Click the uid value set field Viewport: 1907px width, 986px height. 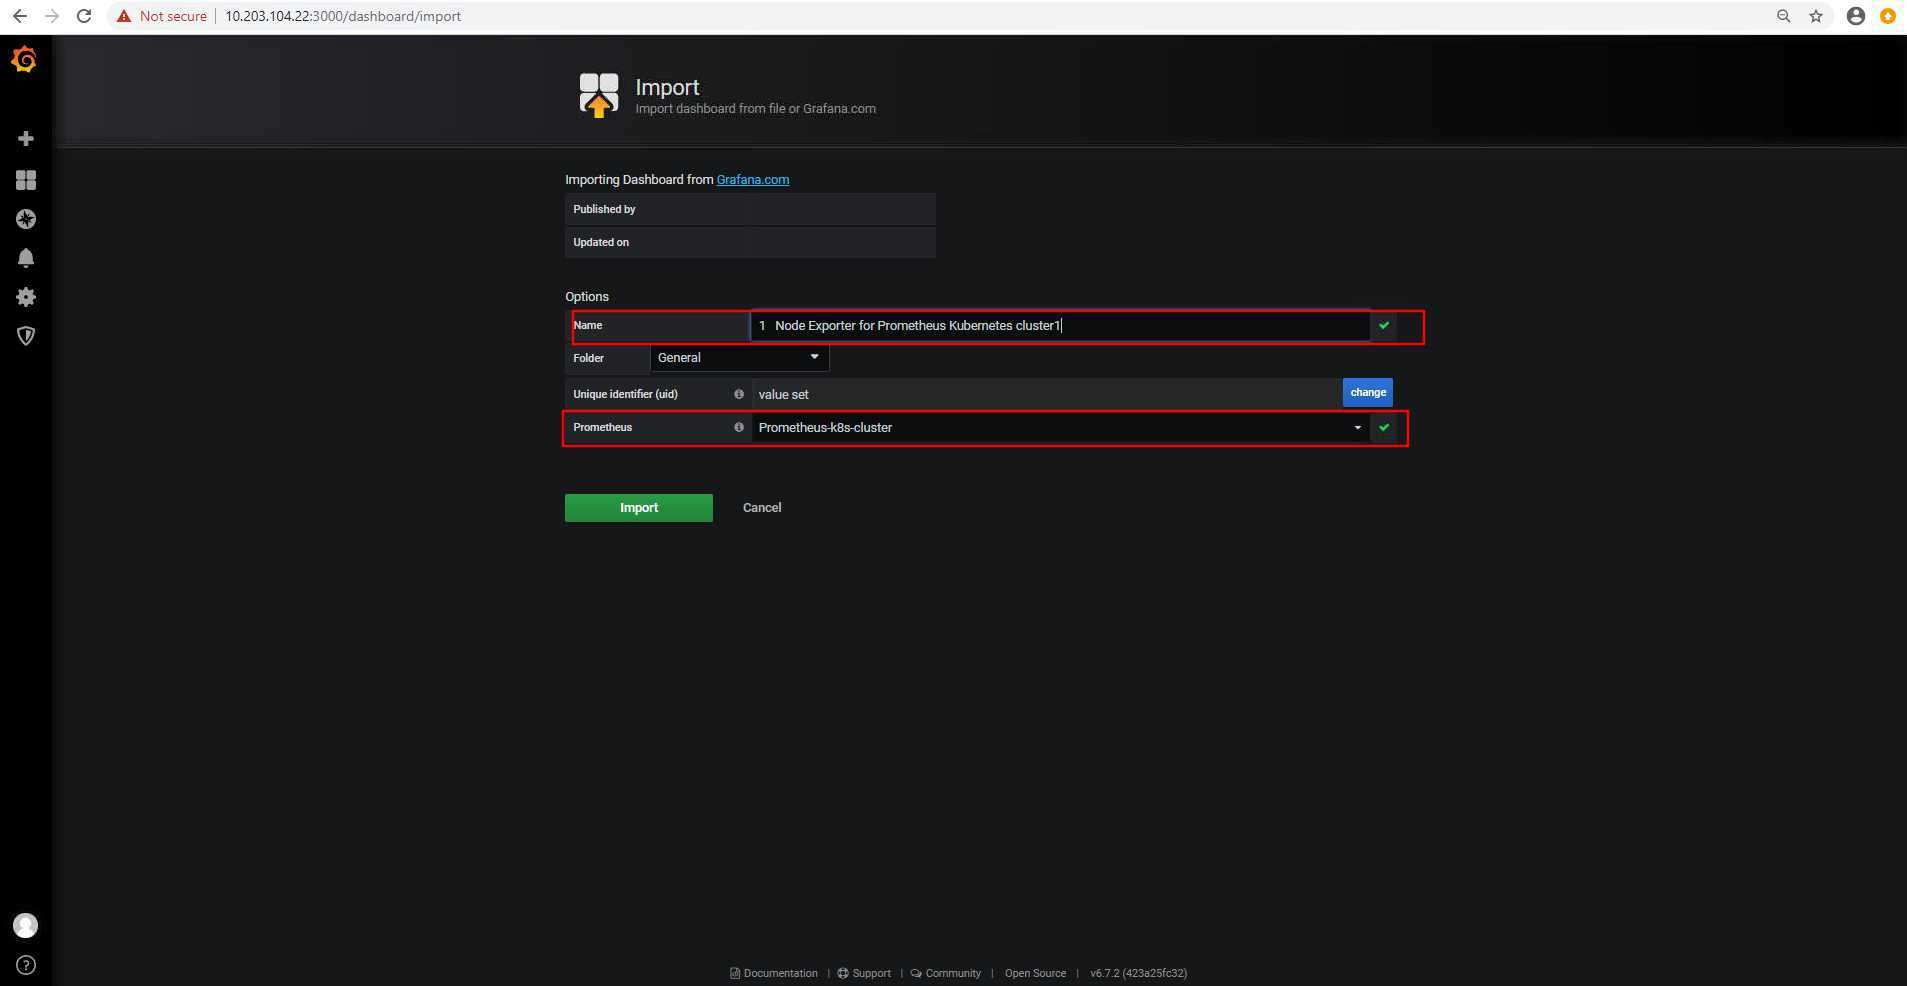pyautogui.click(x=1046, y=394)
